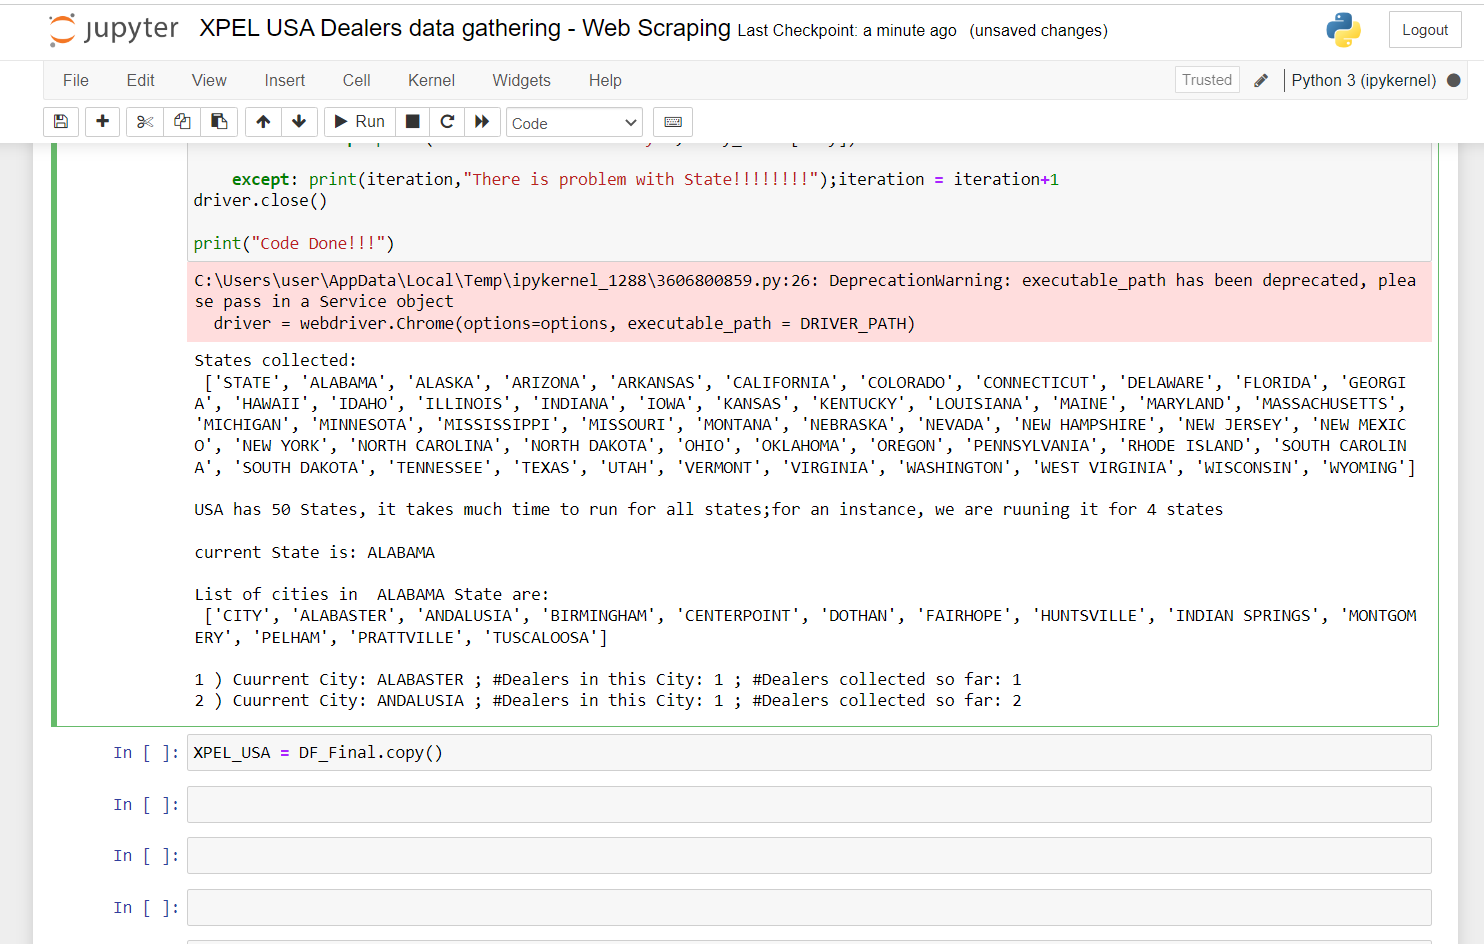Open the Kernel menu
The height and width of the screenshot is (944, 1484).
point(431,80)
